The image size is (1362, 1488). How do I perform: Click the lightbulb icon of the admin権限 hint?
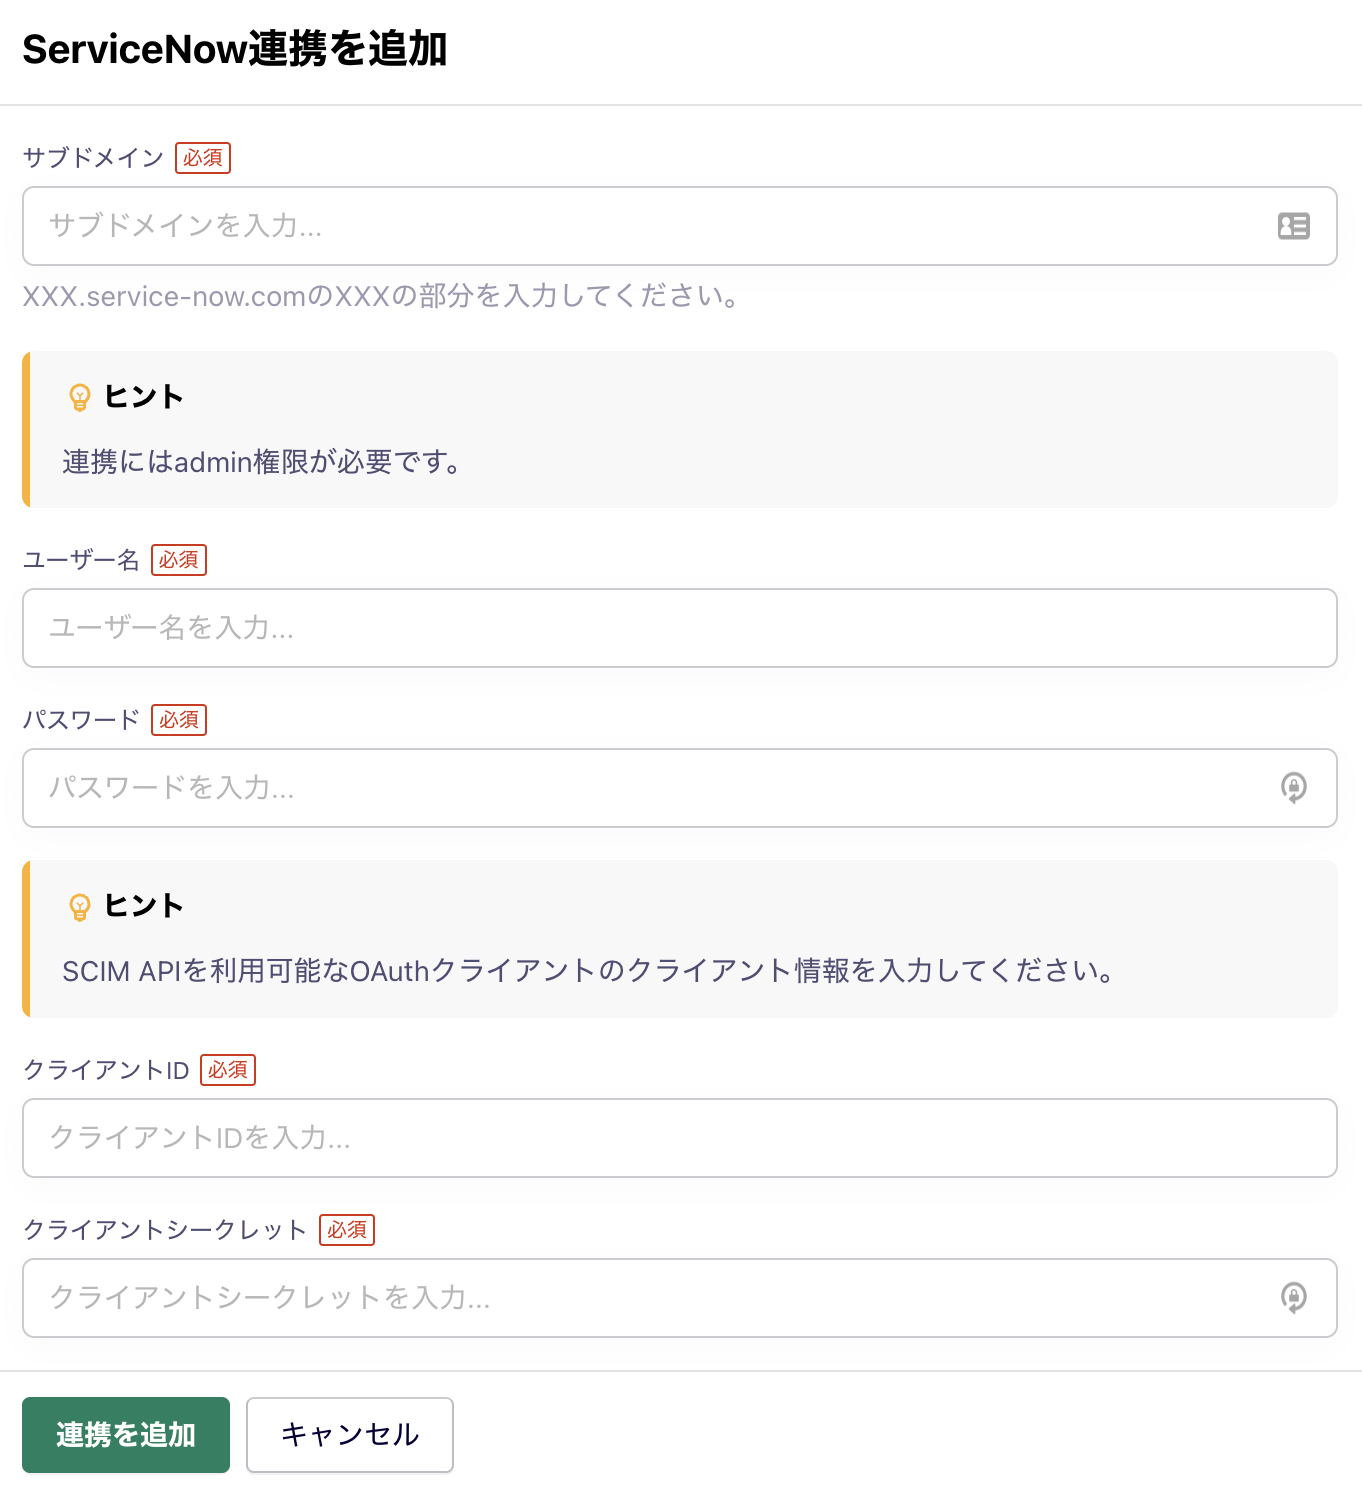(80, 397)
